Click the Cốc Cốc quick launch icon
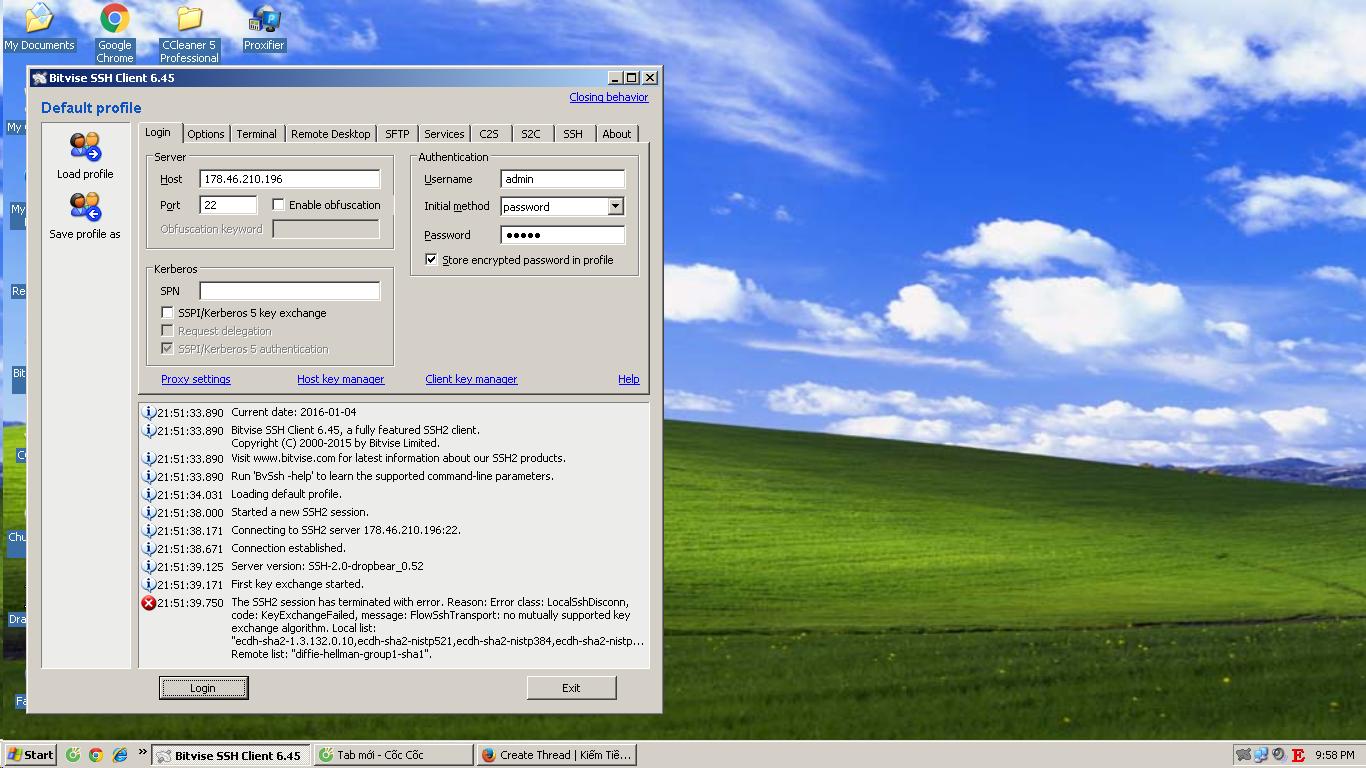The image size is (1366, 768). click(73, 755)
